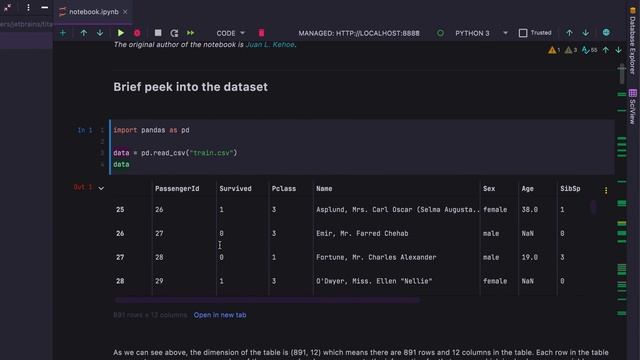This screenshot has height=360, width=640.
Task: Click name cell O'Dwyer, Miss. Ellen
Action: [x=374, y=281]
